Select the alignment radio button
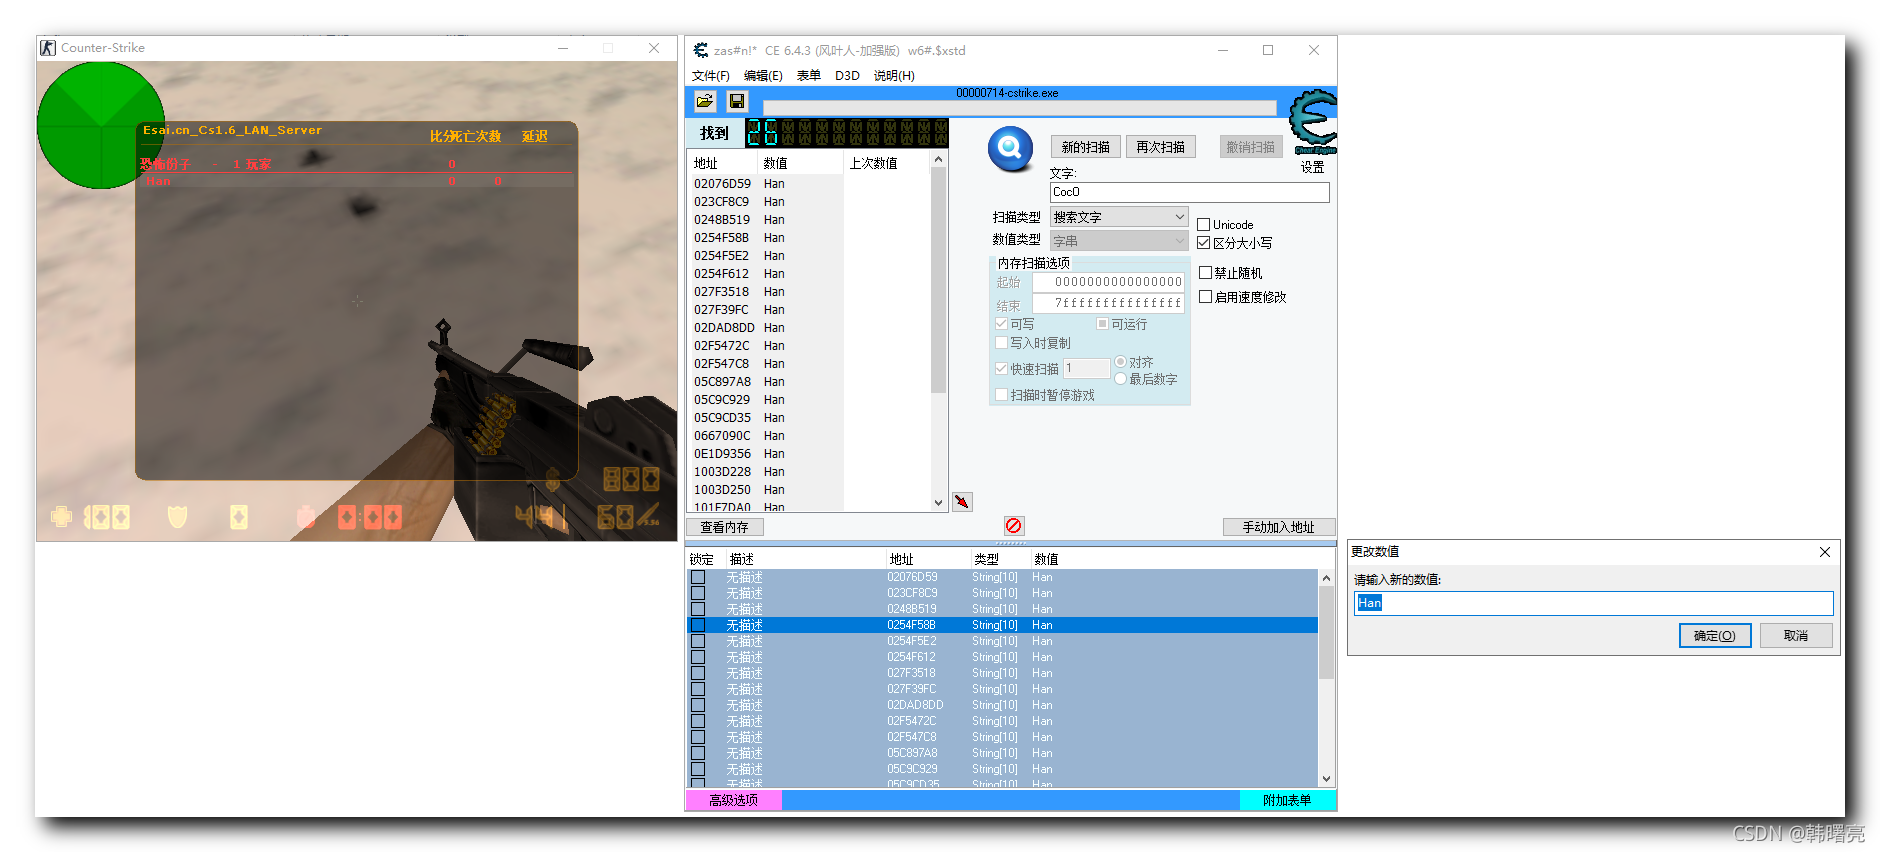The height and width of the screenshot is (852, 1880). tap(1120, 362)
